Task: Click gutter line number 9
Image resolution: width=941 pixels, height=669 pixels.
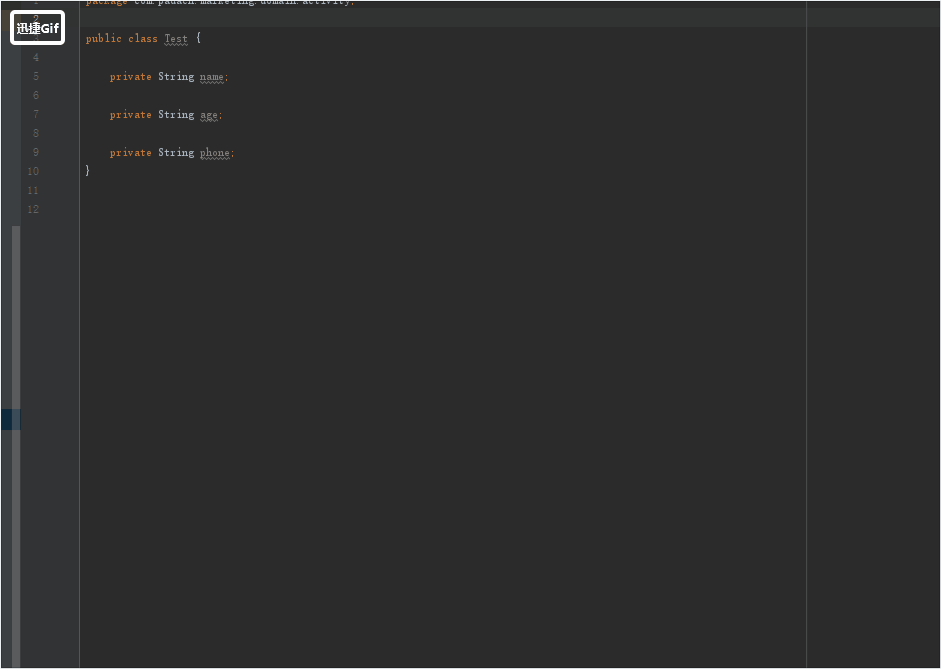Action: pyautogui.click(x=35, y=153)
